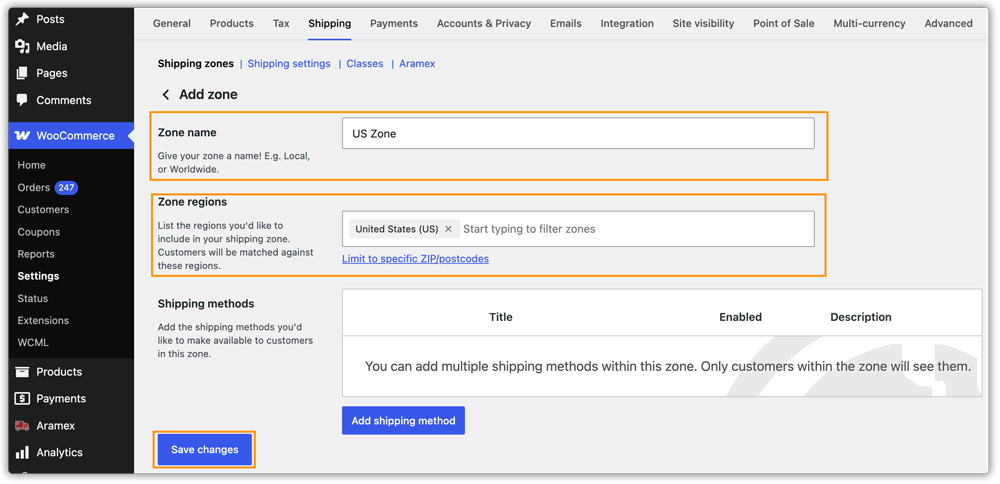
Task: Click the Comments bubble icon
Action: [22, 99]
